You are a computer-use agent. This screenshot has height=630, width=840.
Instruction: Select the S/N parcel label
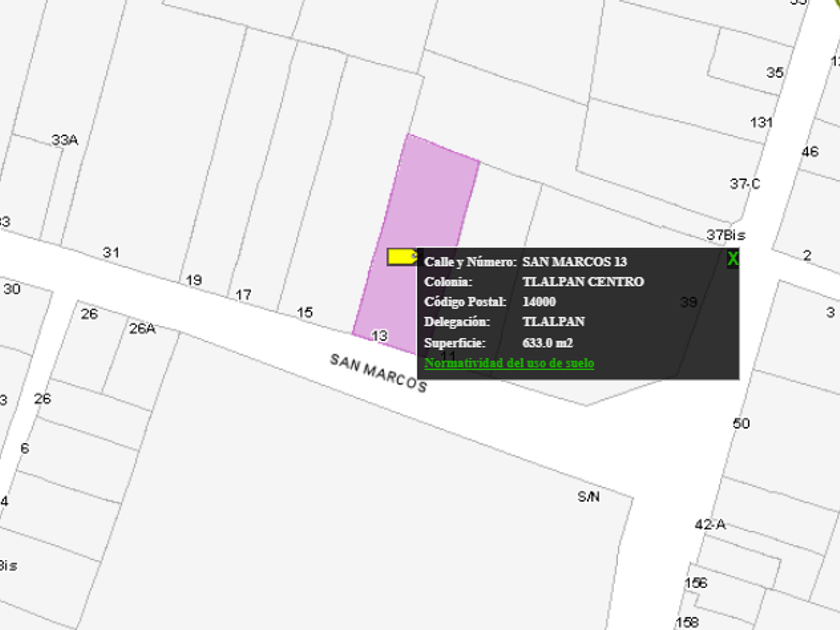[x=588, y=497]
